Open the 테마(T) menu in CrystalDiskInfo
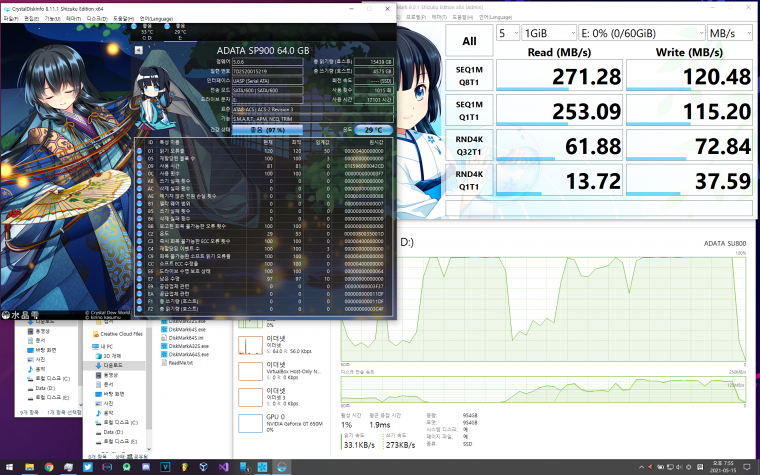The image size is (760, 475). tap(73, 18)
